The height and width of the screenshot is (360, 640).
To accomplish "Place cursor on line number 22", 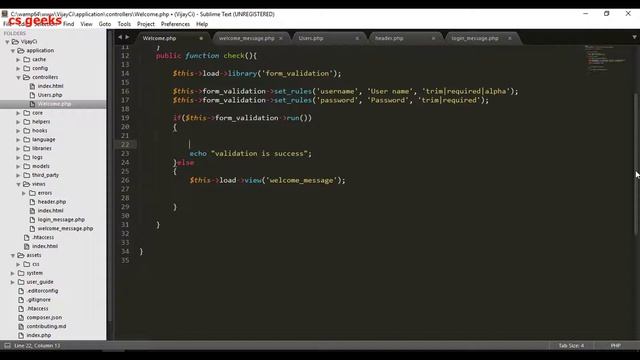I will click(125, 144).
